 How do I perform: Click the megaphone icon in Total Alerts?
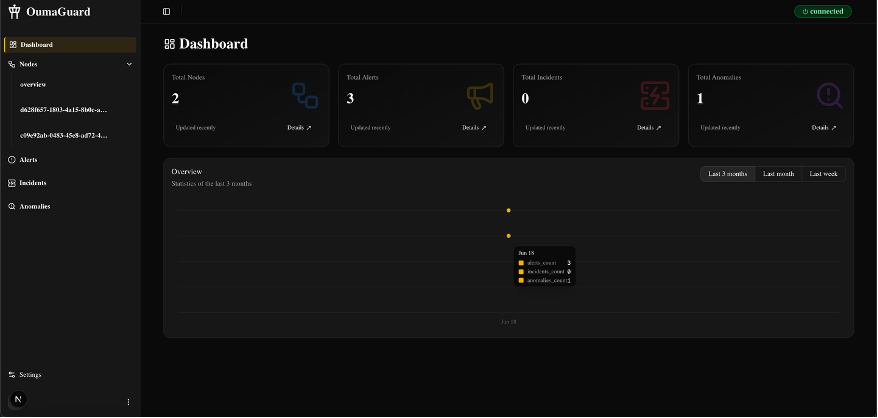480,96
